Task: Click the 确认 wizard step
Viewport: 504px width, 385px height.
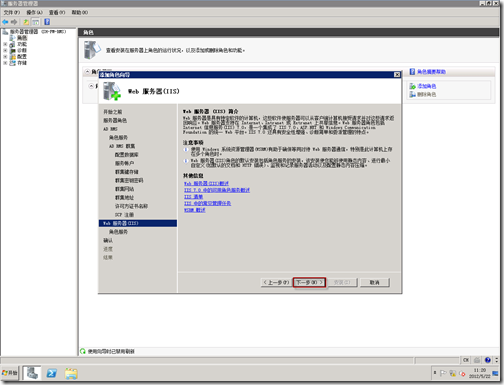Action: (108, 240)
